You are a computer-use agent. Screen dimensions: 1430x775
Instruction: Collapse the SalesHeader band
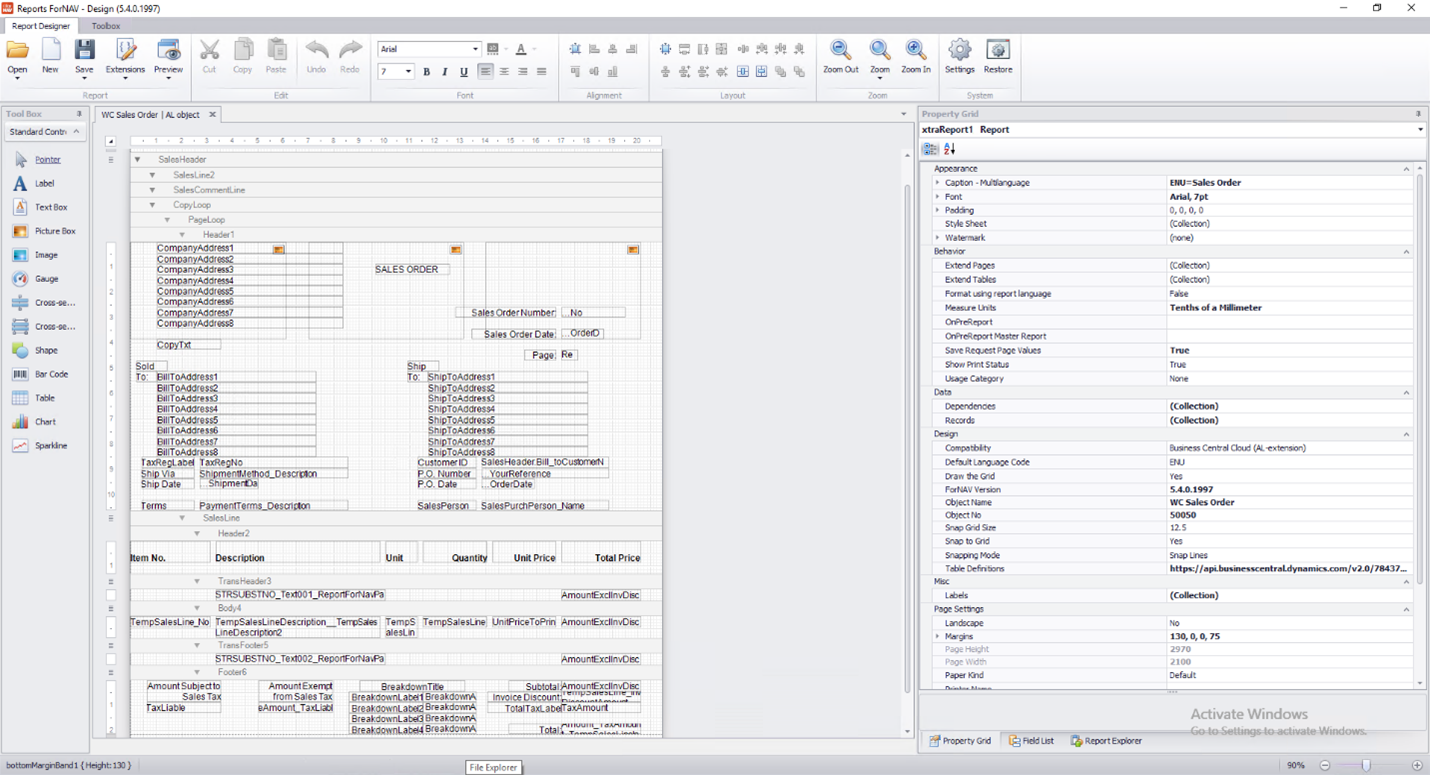pyautogui.click(x=137, y=158)
